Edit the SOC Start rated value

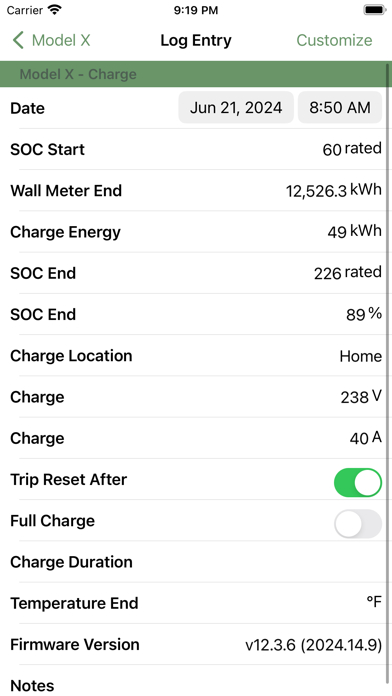pos(352,149)
